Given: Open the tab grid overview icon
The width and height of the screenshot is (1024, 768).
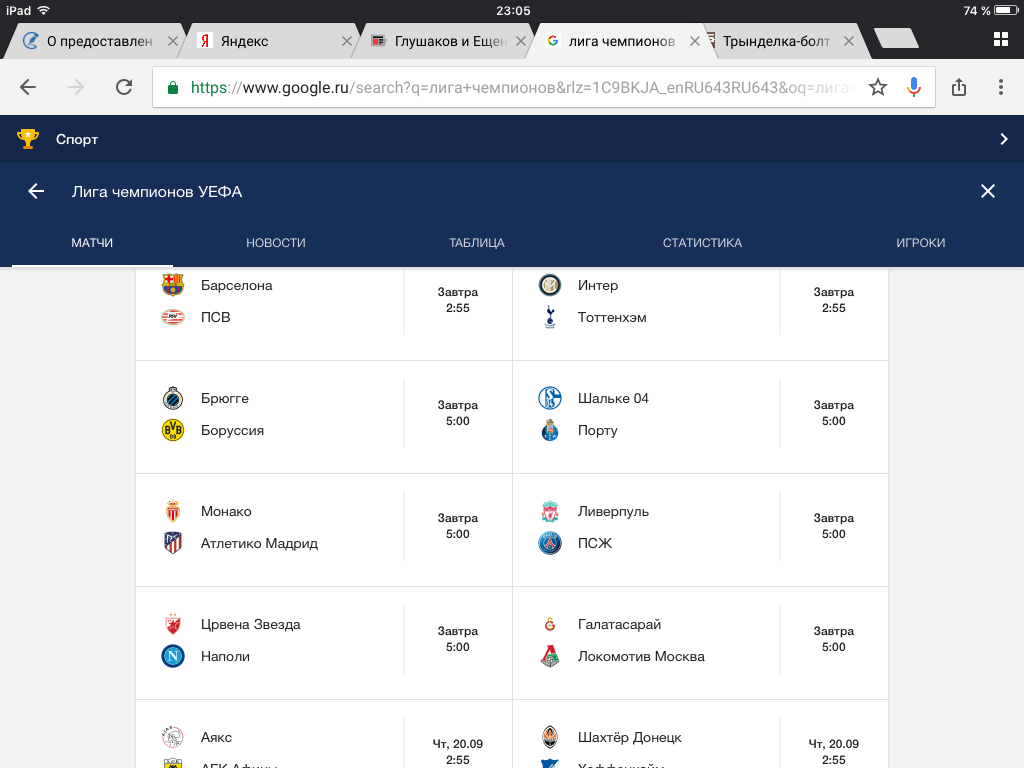Looking at the screenshot, I should pos(1000,39).
